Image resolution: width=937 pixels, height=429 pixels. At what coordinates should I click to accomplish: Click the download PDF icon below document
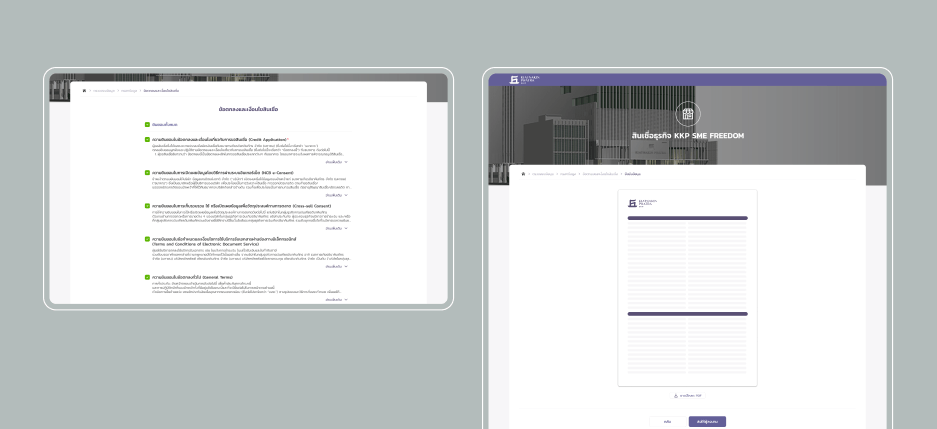tap(677, 396)
